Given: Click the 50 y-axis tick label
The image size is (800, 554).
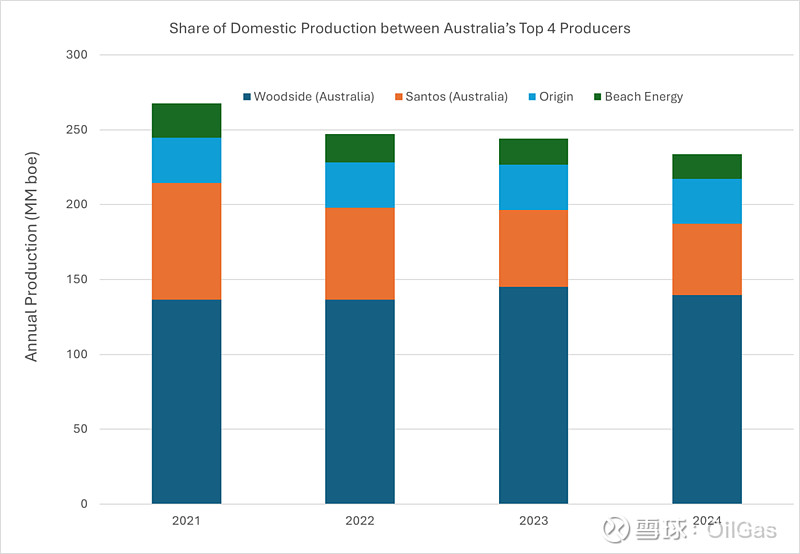Looking at the screenshot, I should coord(81,429).
